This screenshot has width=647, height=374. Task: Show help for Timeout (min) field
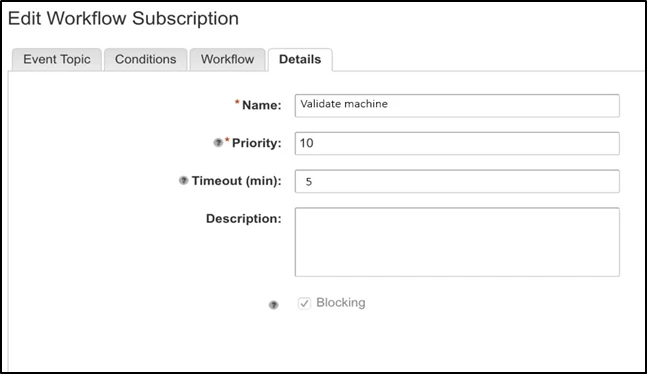[183, 180]
